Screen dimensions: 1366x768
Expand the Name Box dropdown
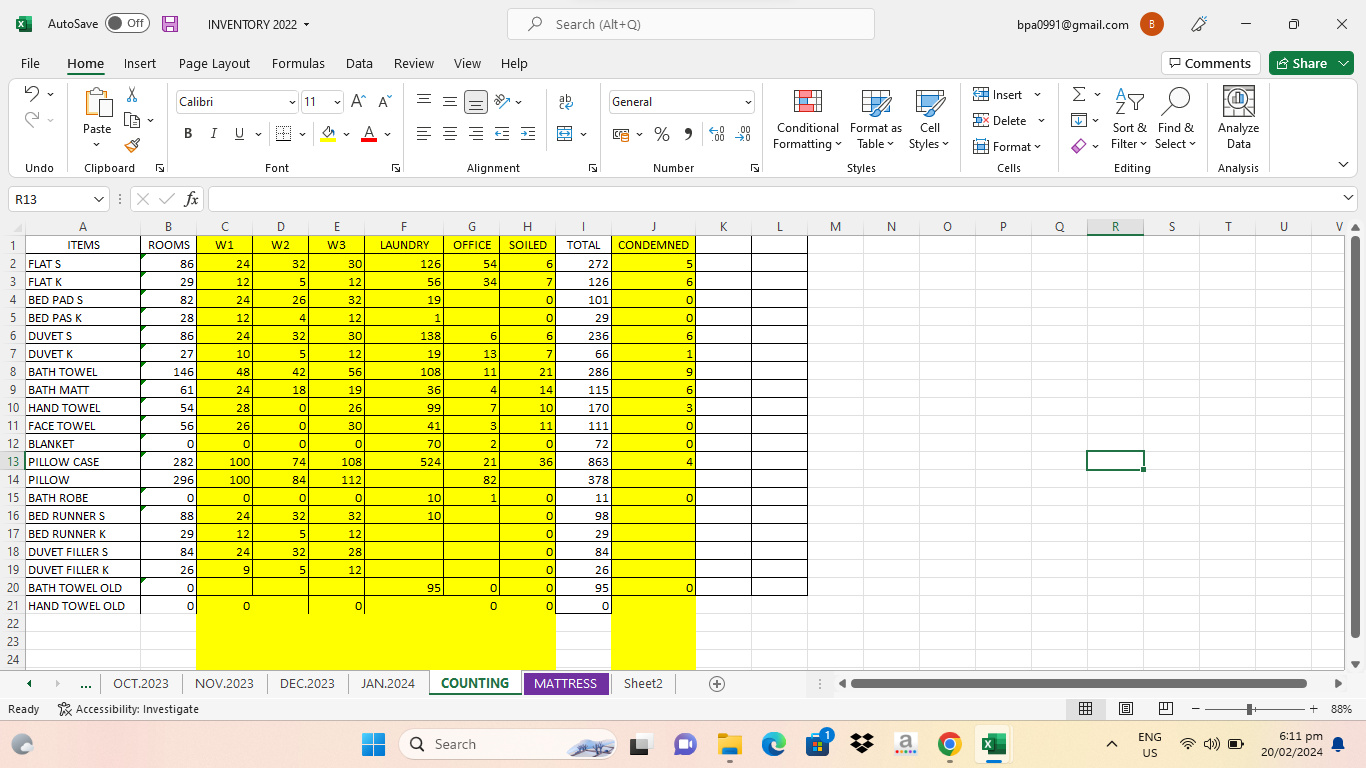pyautogui.click(x=98, y=199)
